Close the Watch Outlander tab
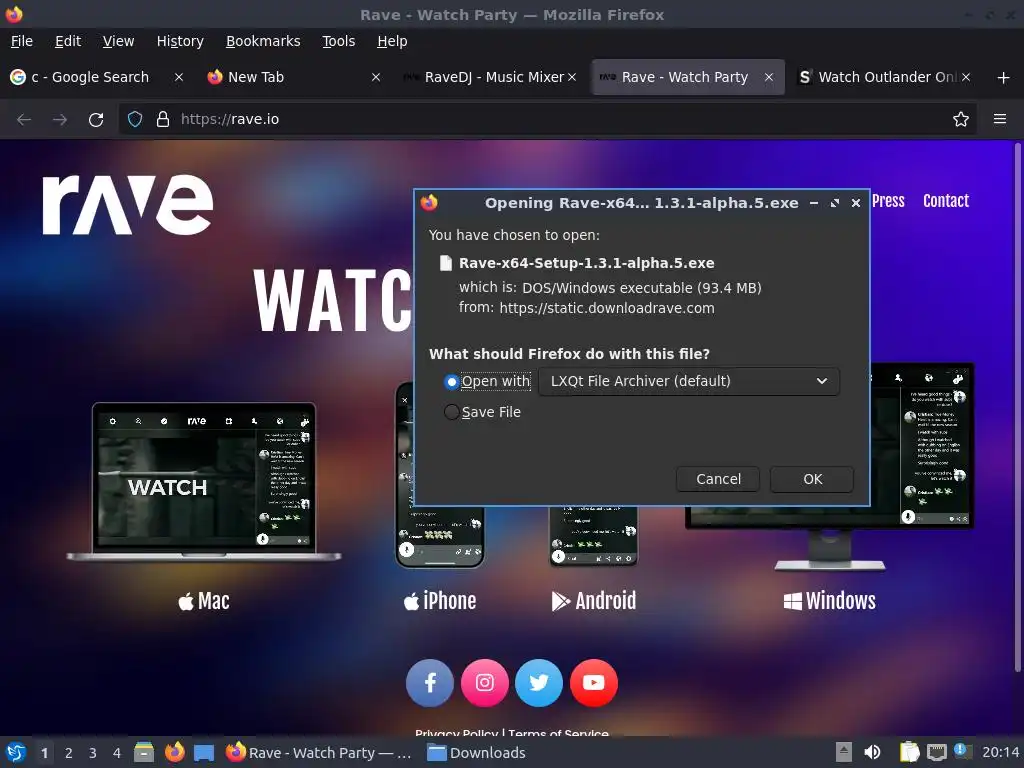This screenshot has height=768, width=1024. [966, 77]
